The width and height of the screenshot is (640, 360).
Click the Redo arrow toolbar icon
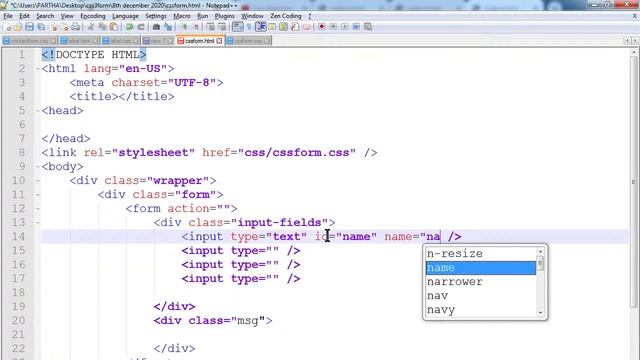point(141,27)
